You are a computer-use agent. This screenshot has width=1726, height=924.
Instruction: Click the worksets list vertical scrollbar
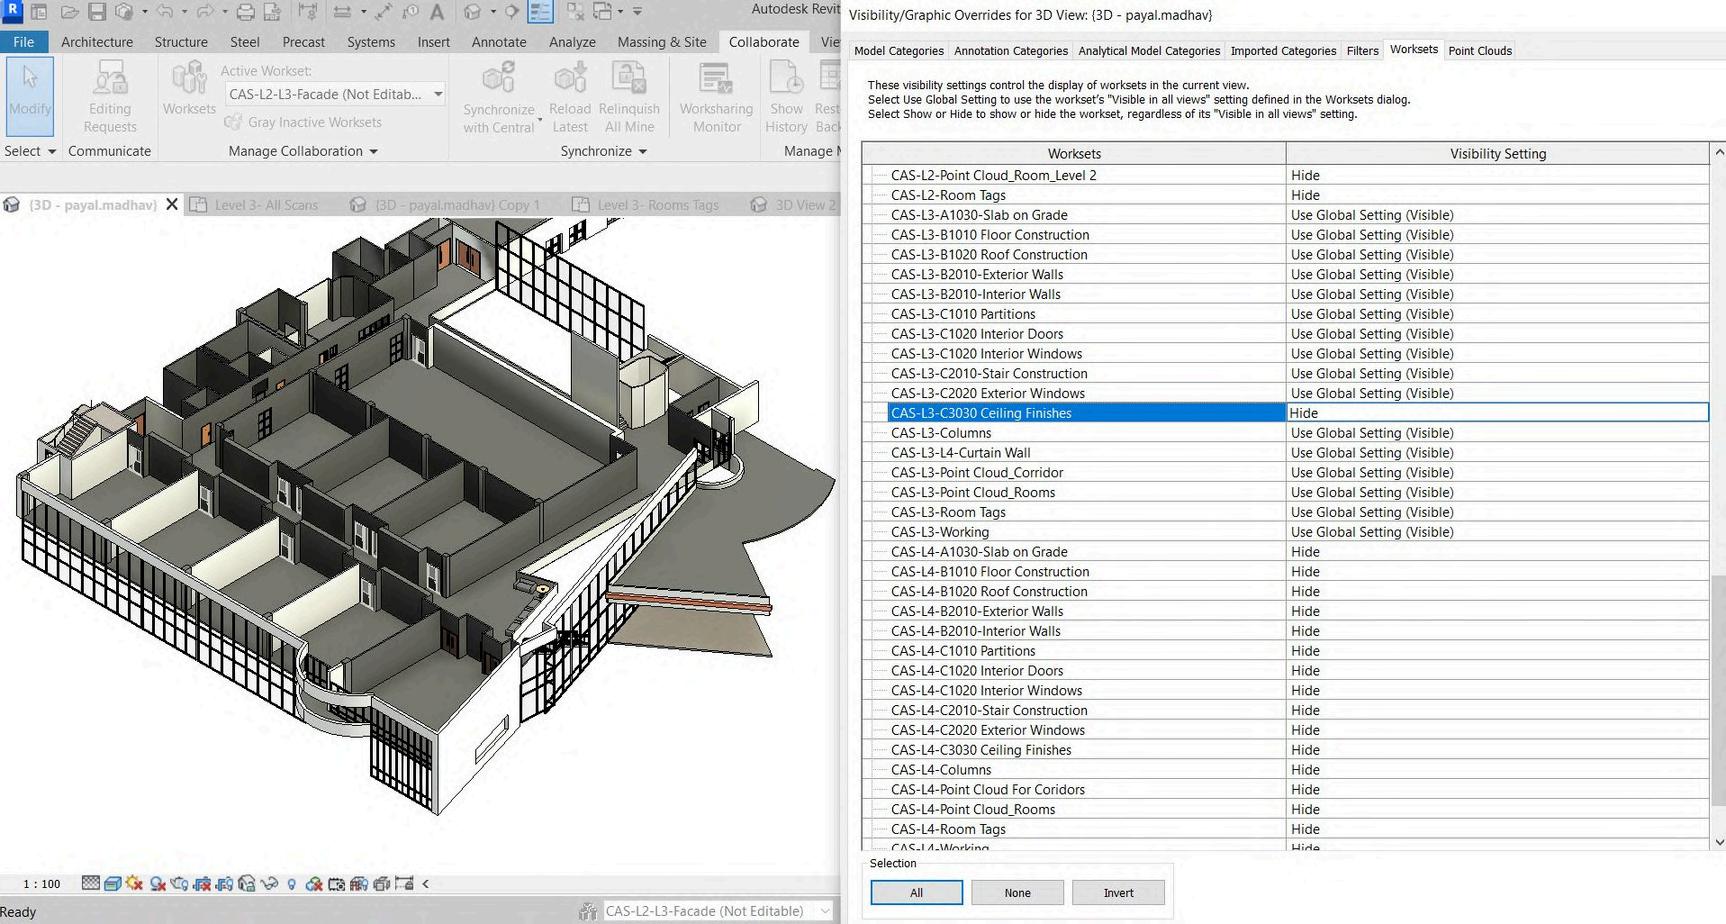click(1718, 689)
